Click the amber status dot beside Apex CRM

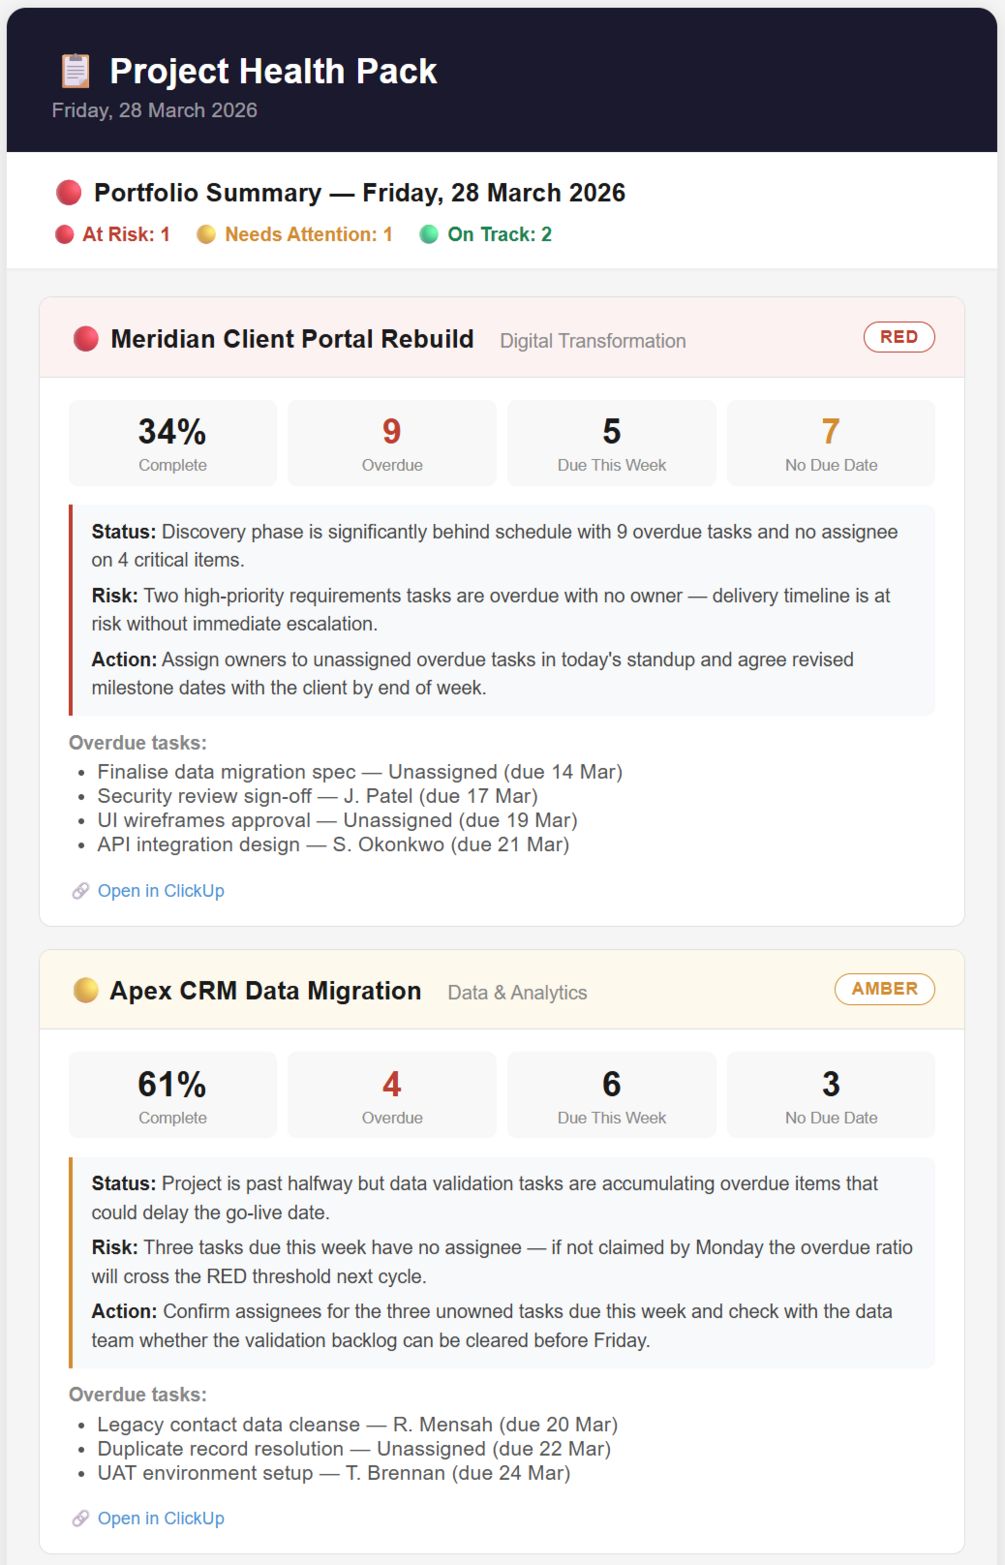pyautogui.click(x=86, y=990)
